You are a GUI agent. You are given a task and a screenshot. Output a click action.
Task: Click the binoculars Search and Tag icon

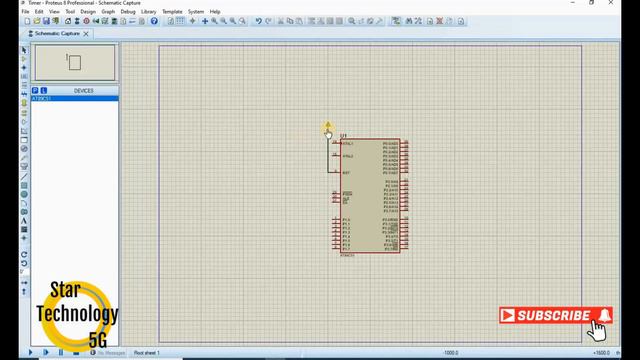(x=409, y=21)
